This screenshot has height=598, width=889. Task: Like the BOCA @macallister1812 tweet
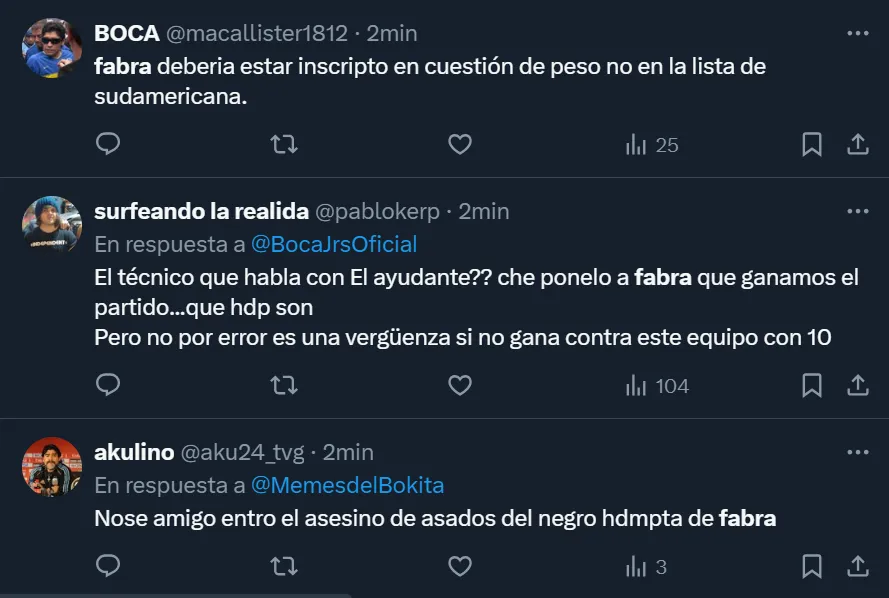pyautogui.click(x=459, y=145)
